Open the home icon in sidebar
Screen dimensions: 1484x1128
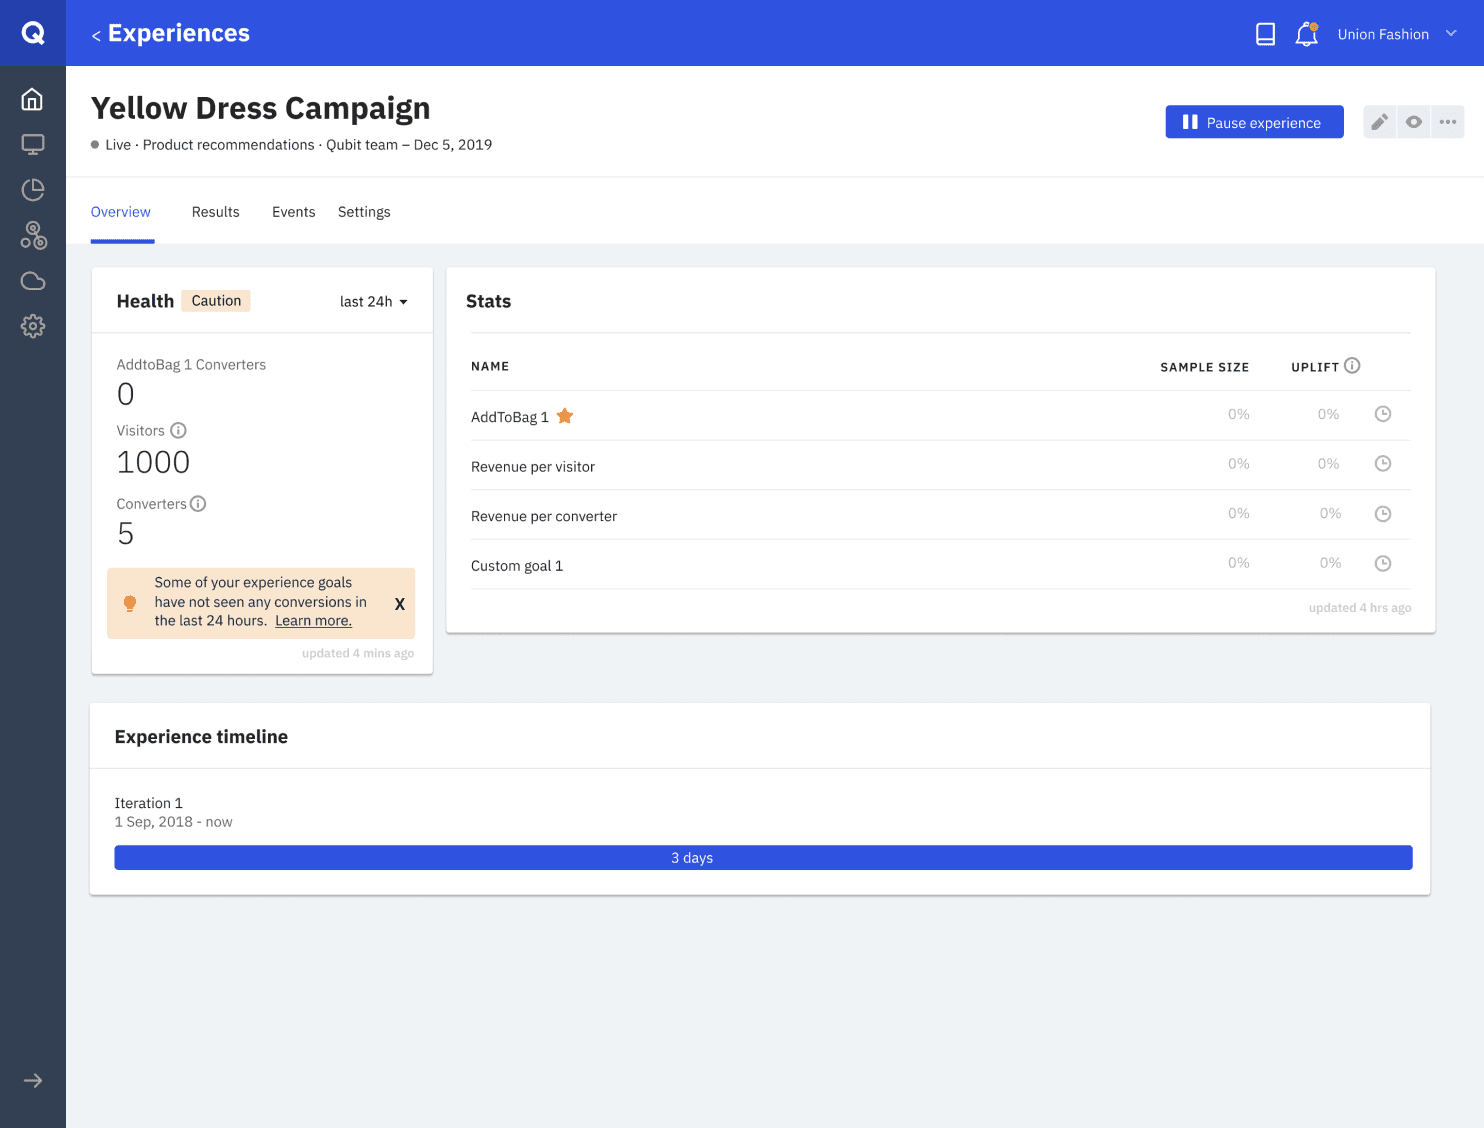coord(32,99)
